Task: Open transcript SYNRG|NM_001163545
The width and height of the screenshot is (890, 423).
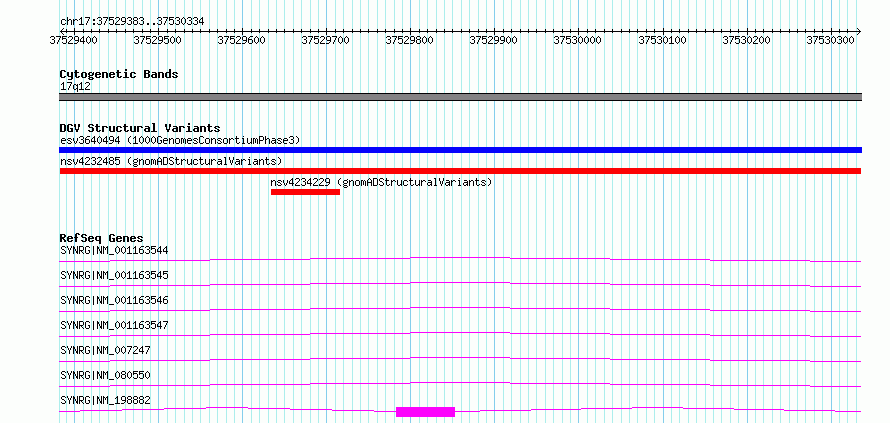Action: [114, 275]
